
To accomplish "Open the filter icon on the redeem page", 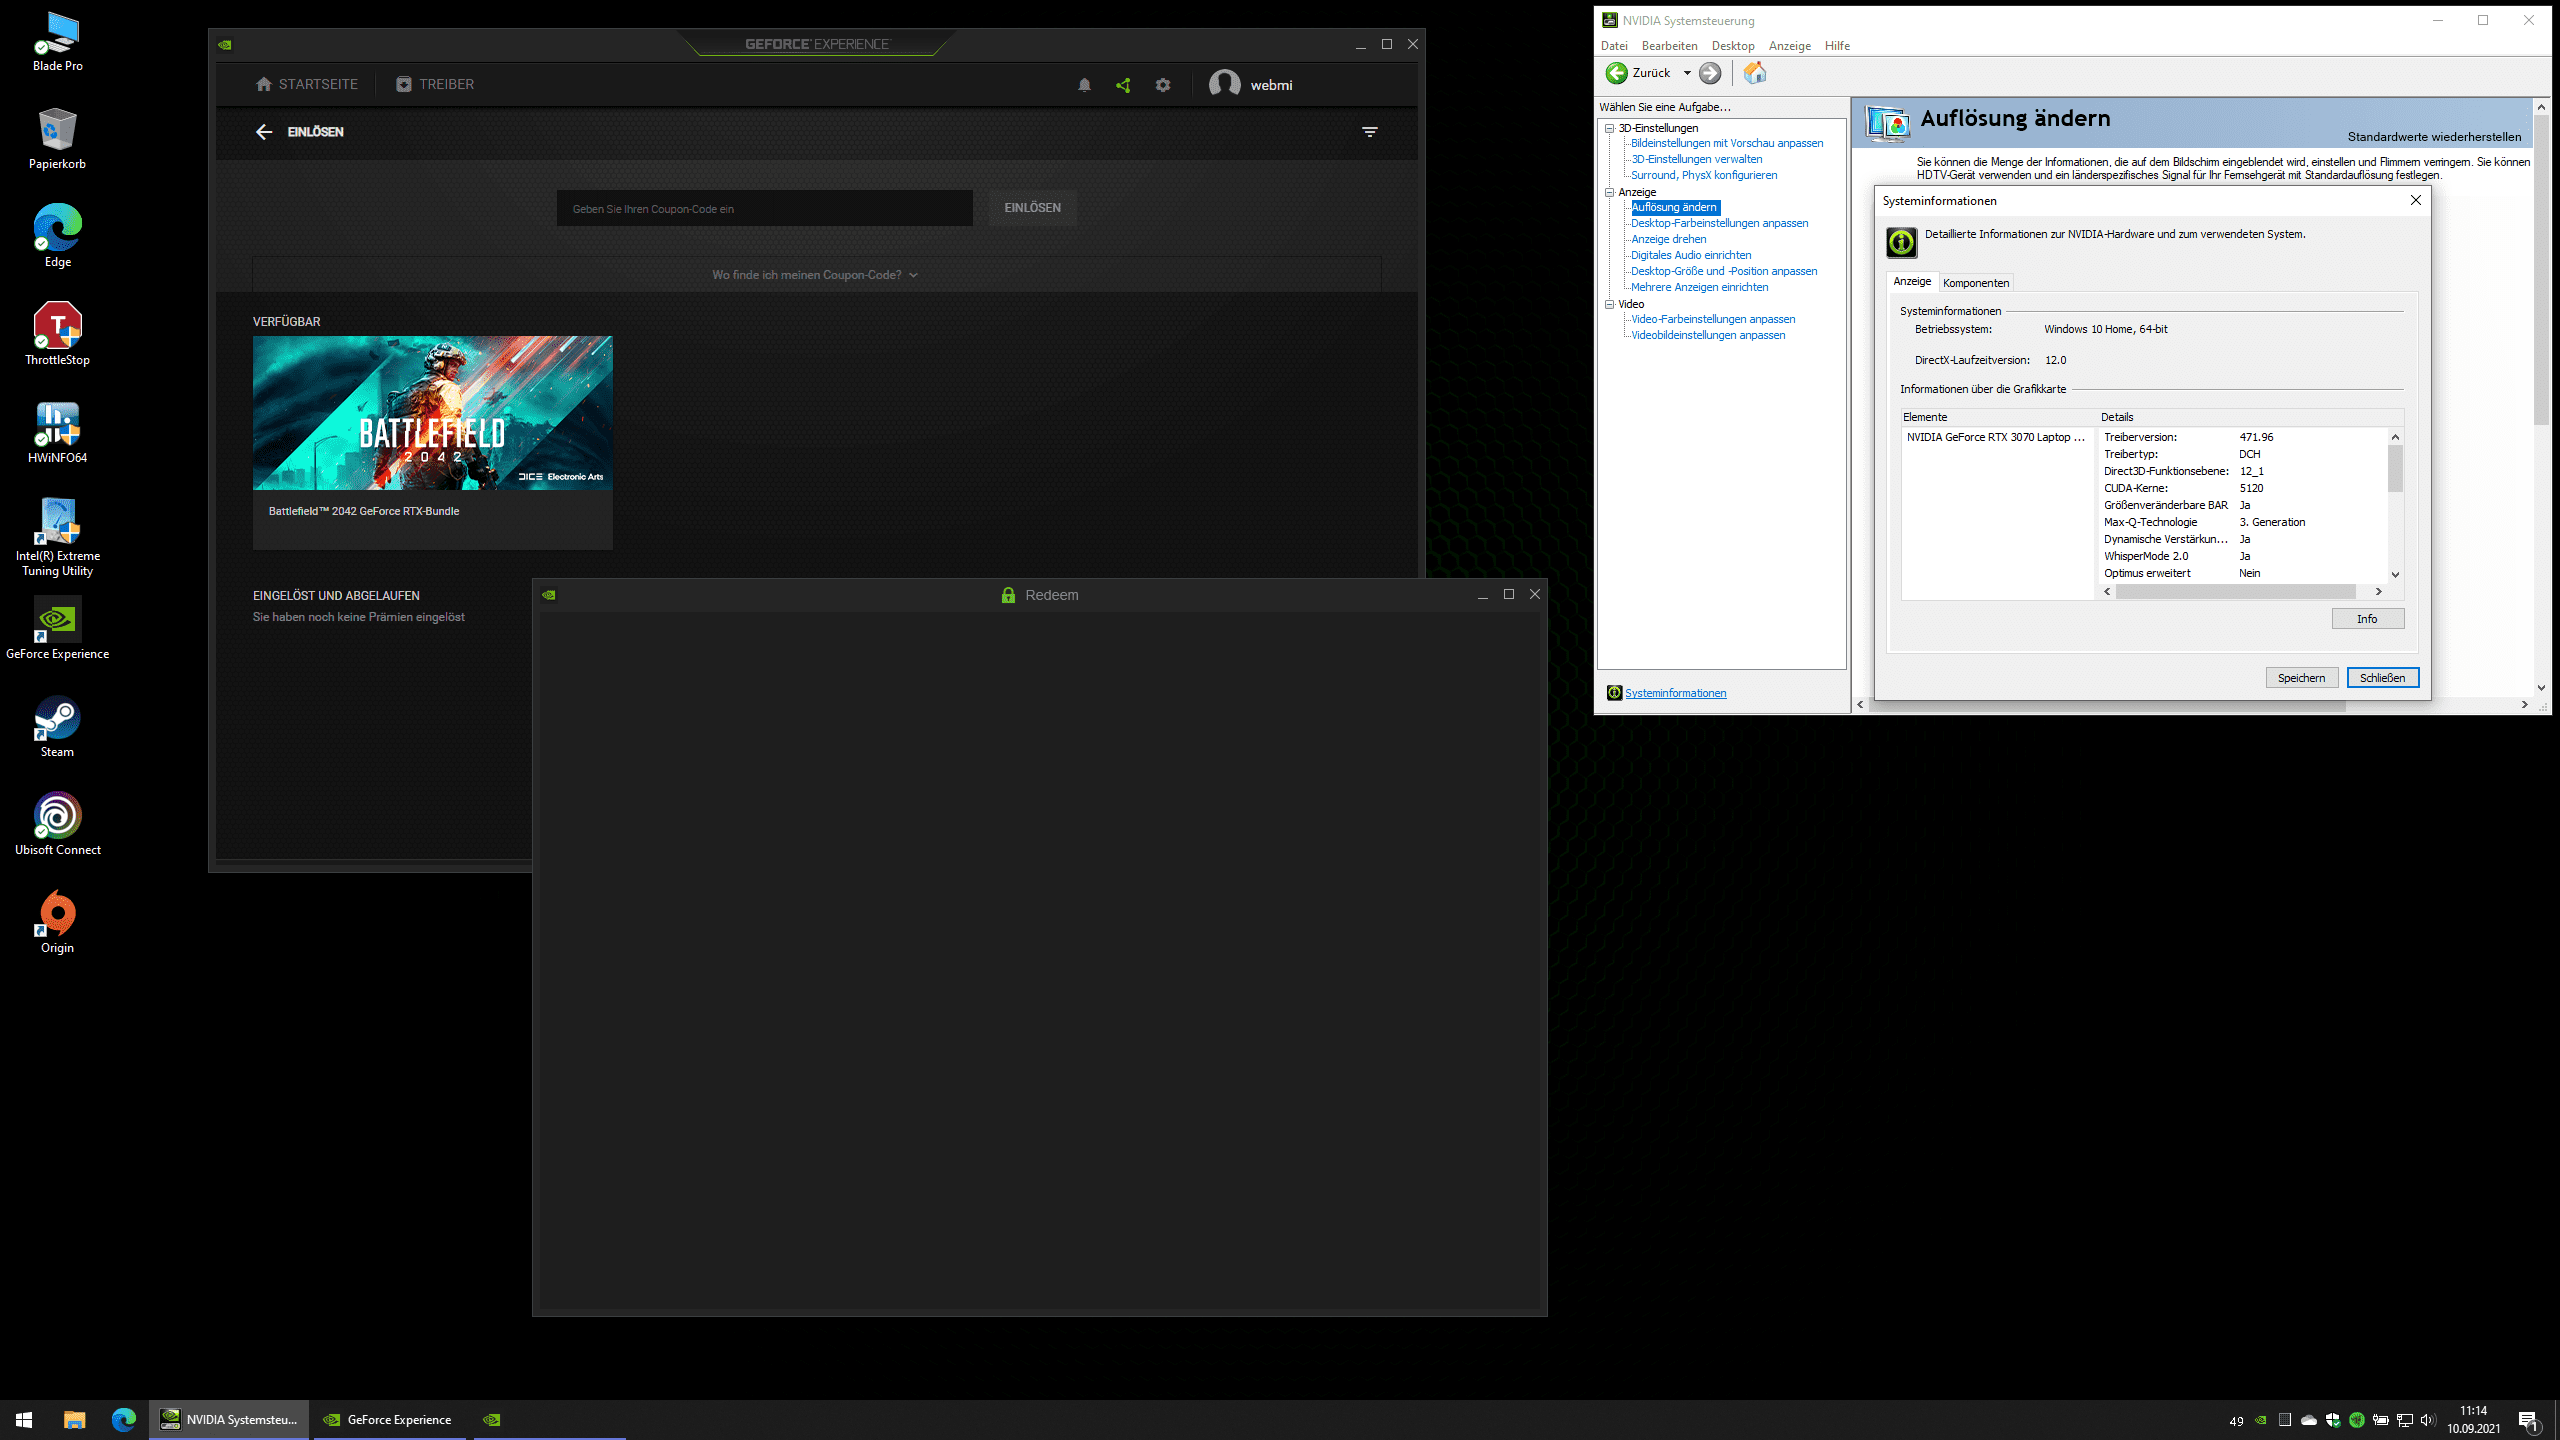I will [1370, 132].
